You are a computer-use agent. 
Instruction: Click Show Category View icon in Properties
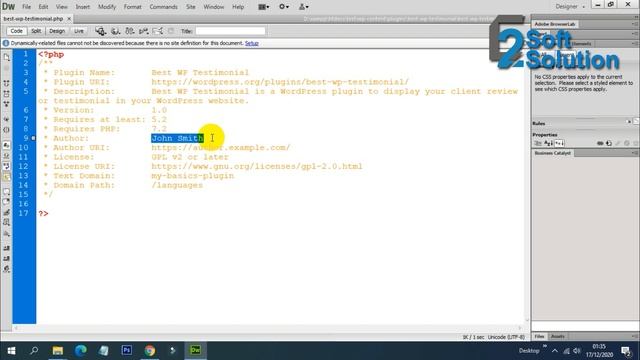[538, 143]
